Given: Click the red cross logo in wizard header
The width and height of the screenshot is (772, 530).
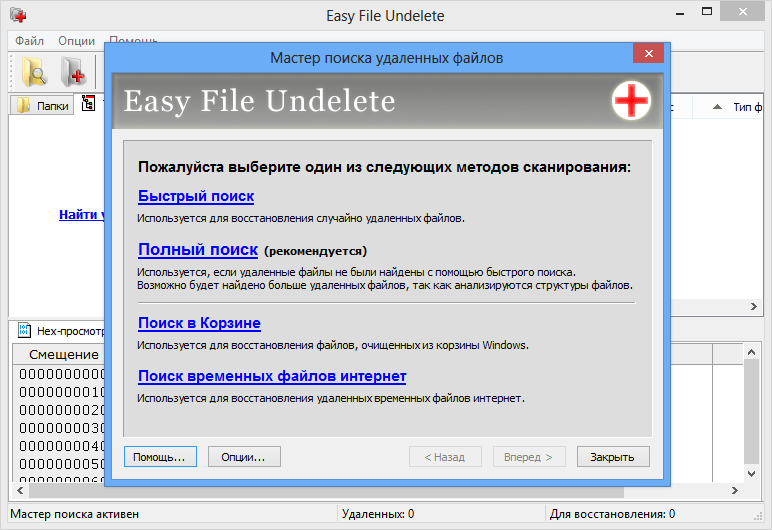Looking at the screenshot, I should tap(631, 100).
